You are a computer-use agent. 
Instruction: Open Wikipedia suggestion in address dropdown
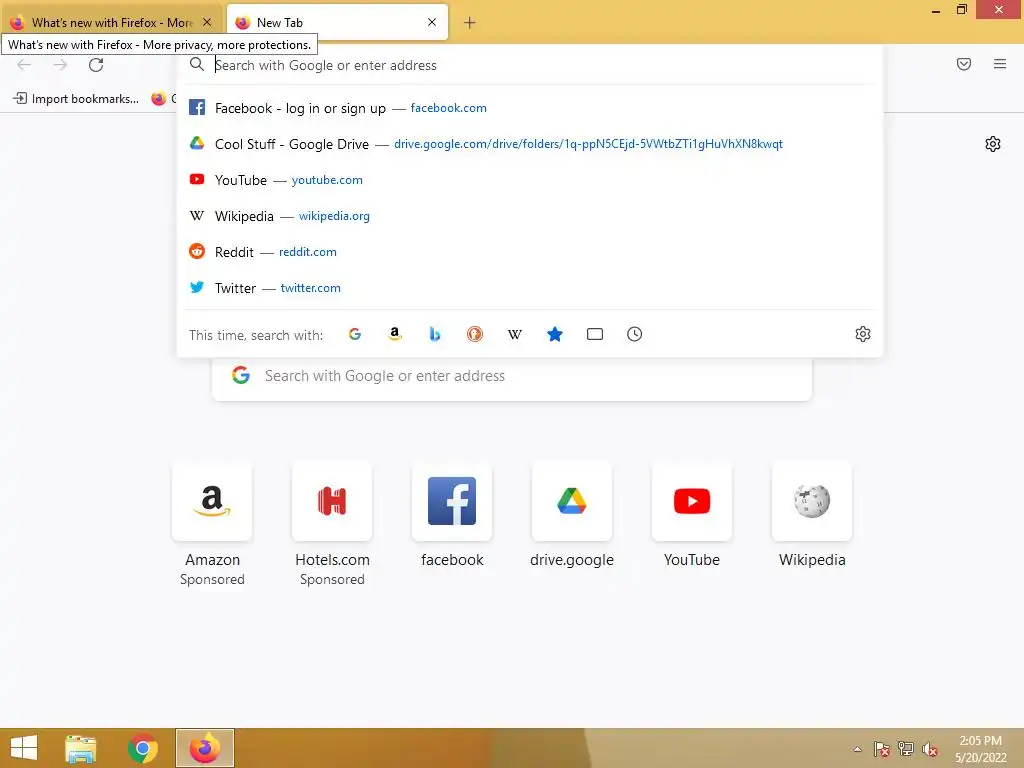point(530,216)
